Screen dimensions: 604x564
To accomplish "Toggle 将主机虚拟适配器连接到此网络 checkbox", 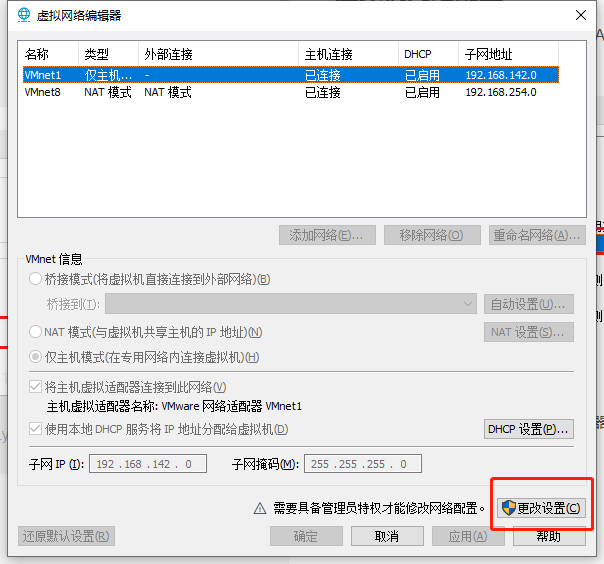I will point(35,387).
